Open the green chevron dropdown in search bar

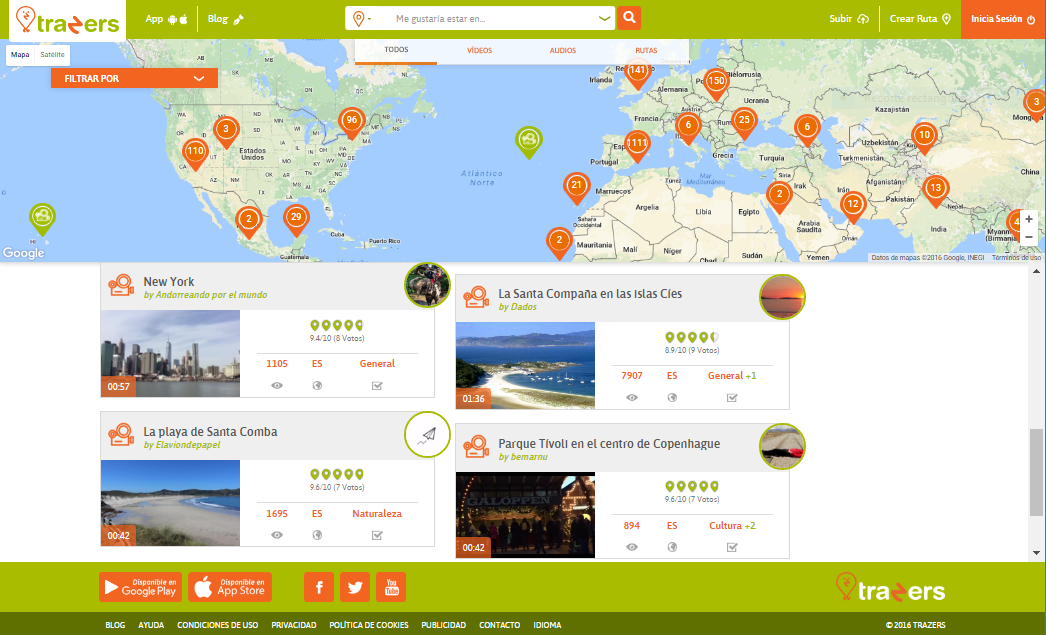[604, 19]
